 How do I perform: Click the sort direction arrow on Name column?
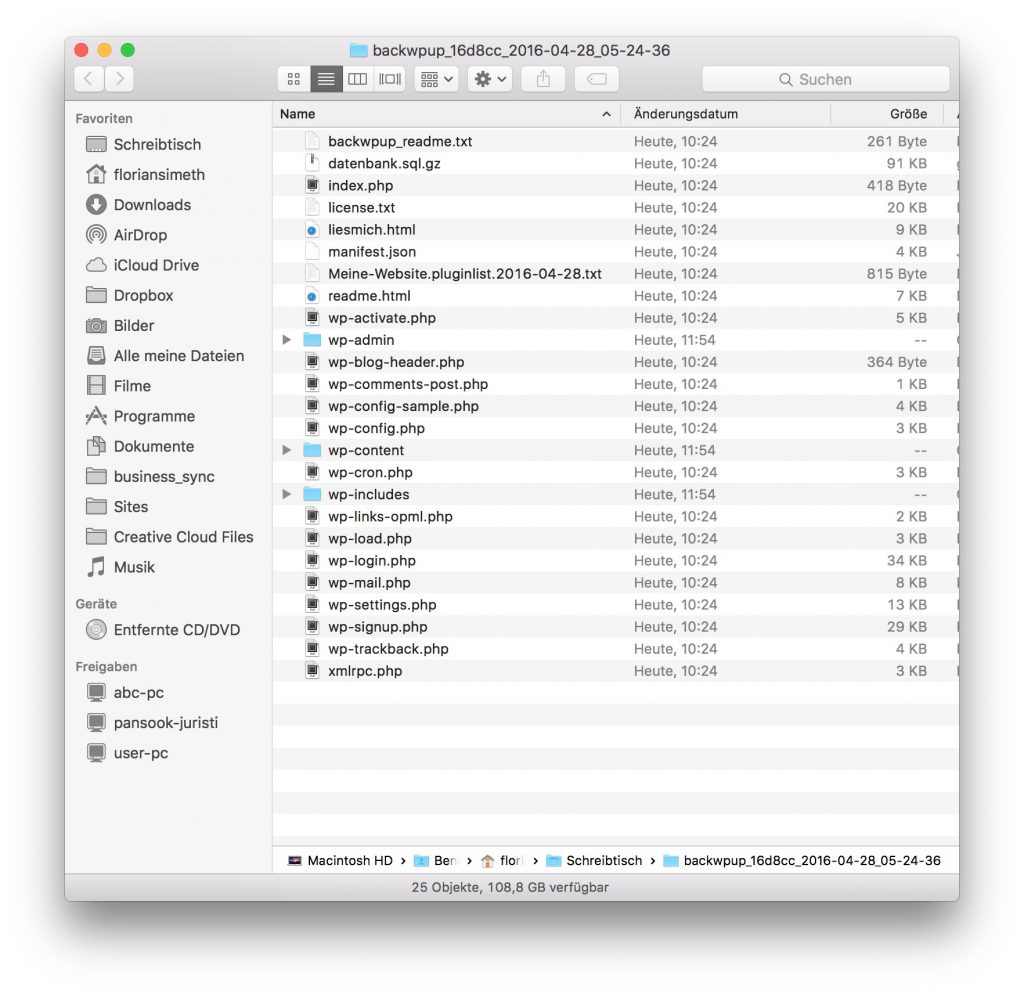[607, 114]
